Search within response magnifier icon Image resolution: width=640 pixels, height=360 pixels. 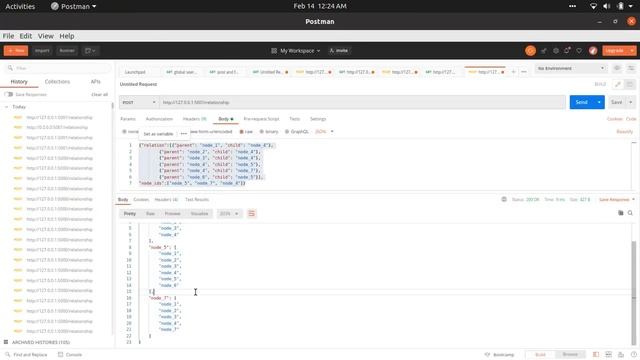click(x=630, y=213)
